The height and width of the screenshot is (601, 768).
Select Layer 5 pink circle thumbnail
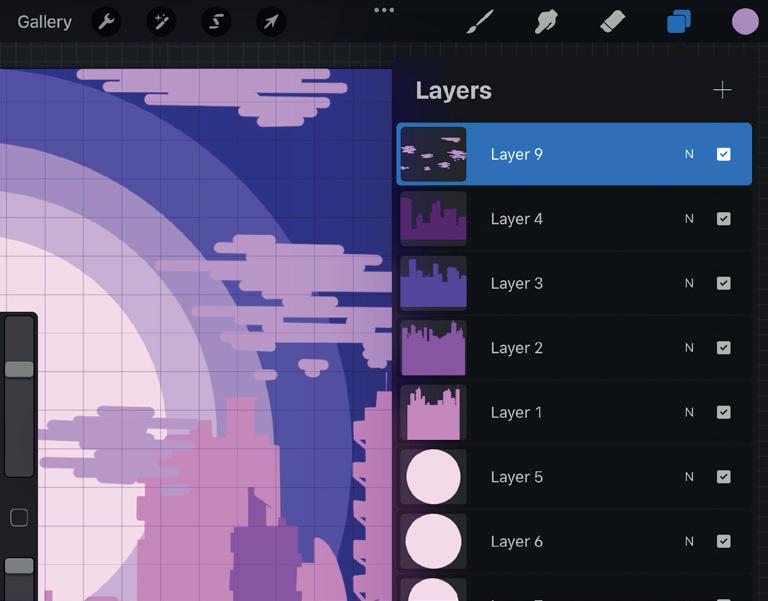coord(433,477)
